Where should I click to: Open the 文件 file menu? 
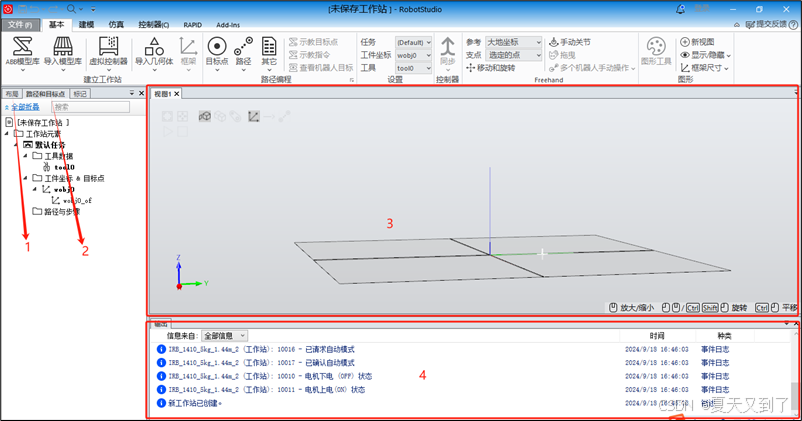[x=20, y=25]
